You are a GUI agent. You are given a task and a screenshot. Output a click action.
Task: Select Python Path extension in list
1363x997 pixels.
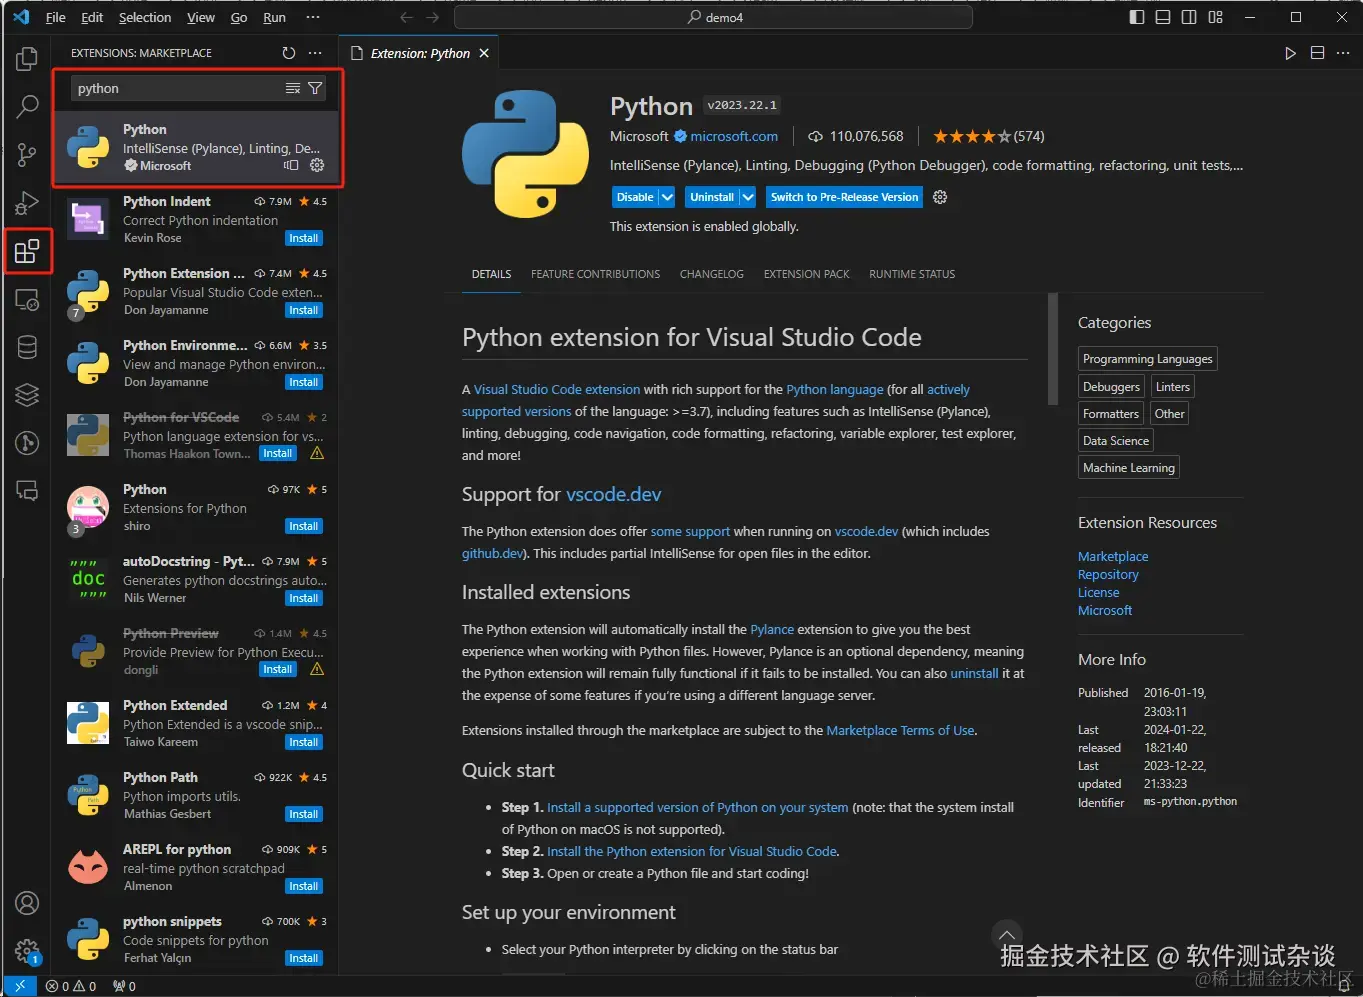196,795
